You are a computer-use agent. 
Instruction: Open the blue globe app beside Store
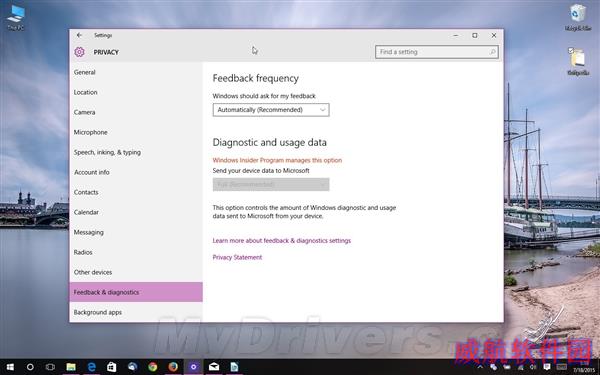click(x=132, y=367)
